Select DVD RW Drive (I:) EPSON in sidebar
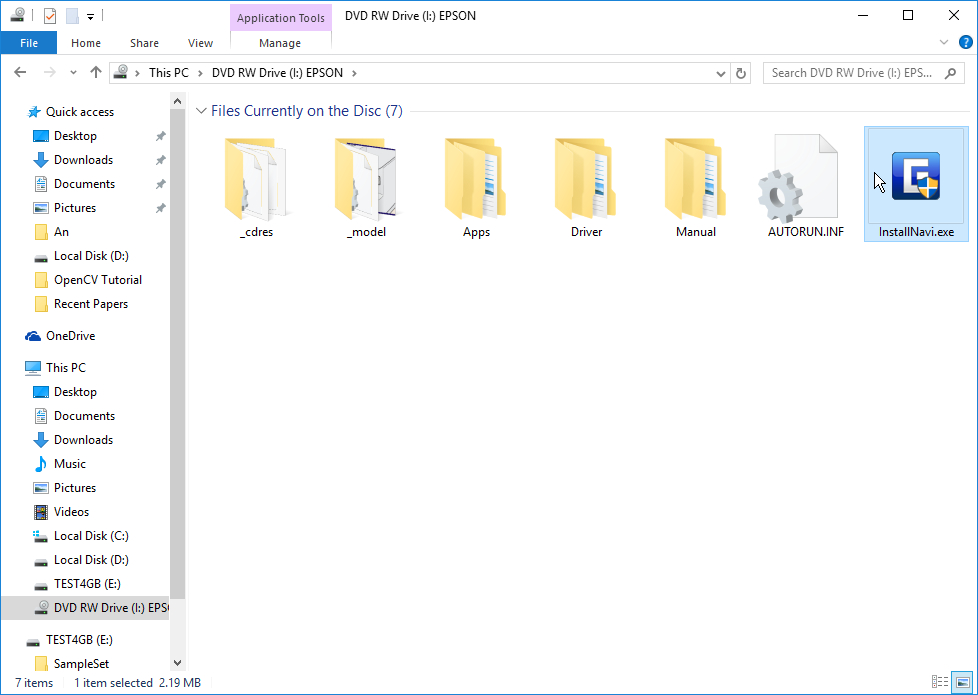 tap(85, 608)
